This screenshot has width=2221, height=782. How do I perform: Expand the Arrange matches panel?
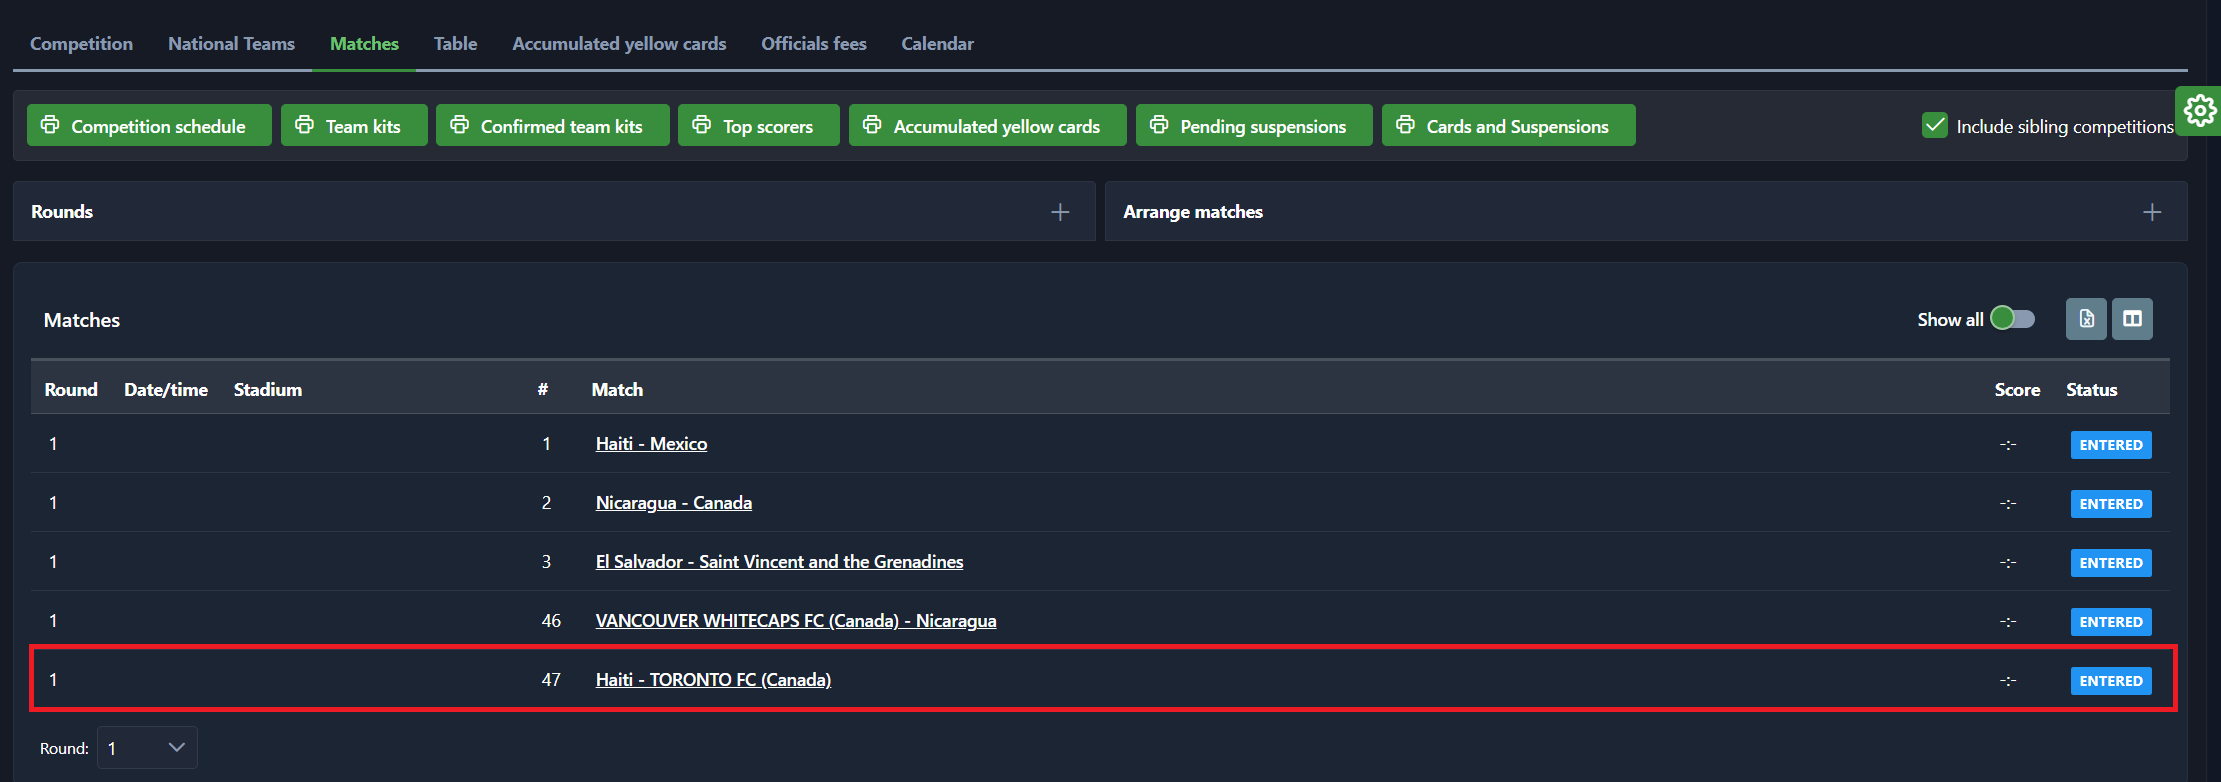click(2152, 212)
